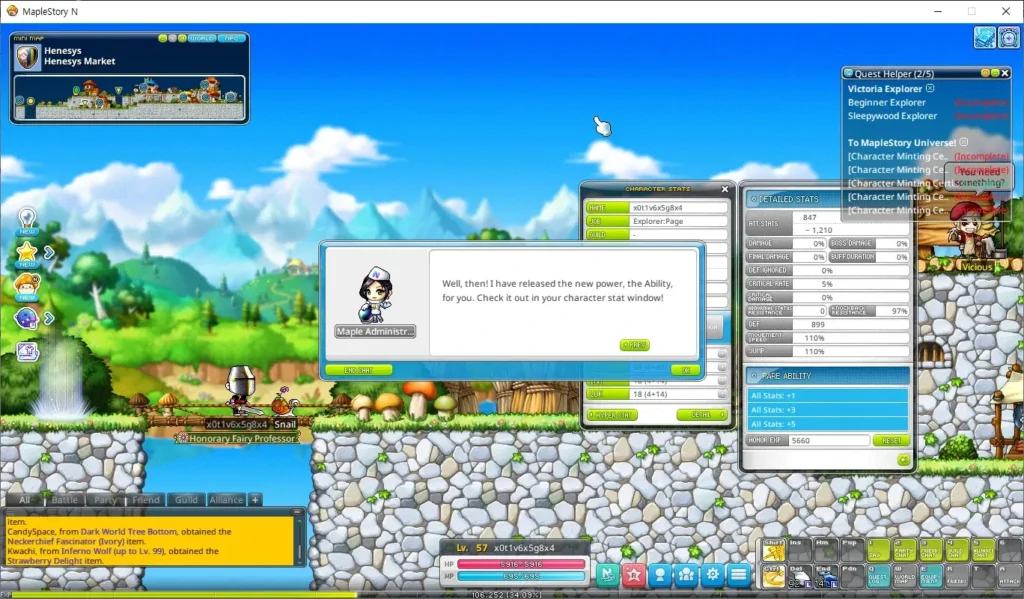Viewport: 1024px width, 599px height.
Task: Click the Alliance Chat quick slot
Action: coord(983,551)
